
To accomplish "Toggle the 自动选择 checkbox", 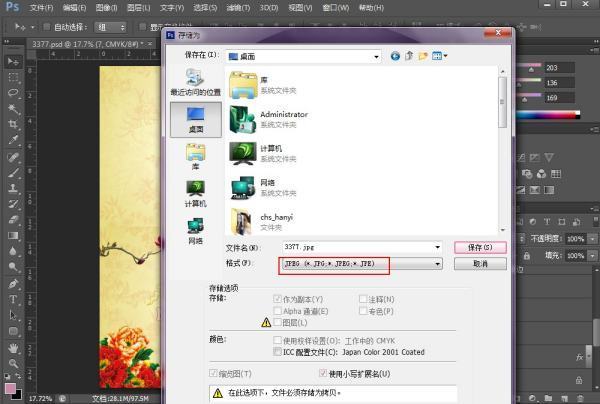I will [47, 27].
